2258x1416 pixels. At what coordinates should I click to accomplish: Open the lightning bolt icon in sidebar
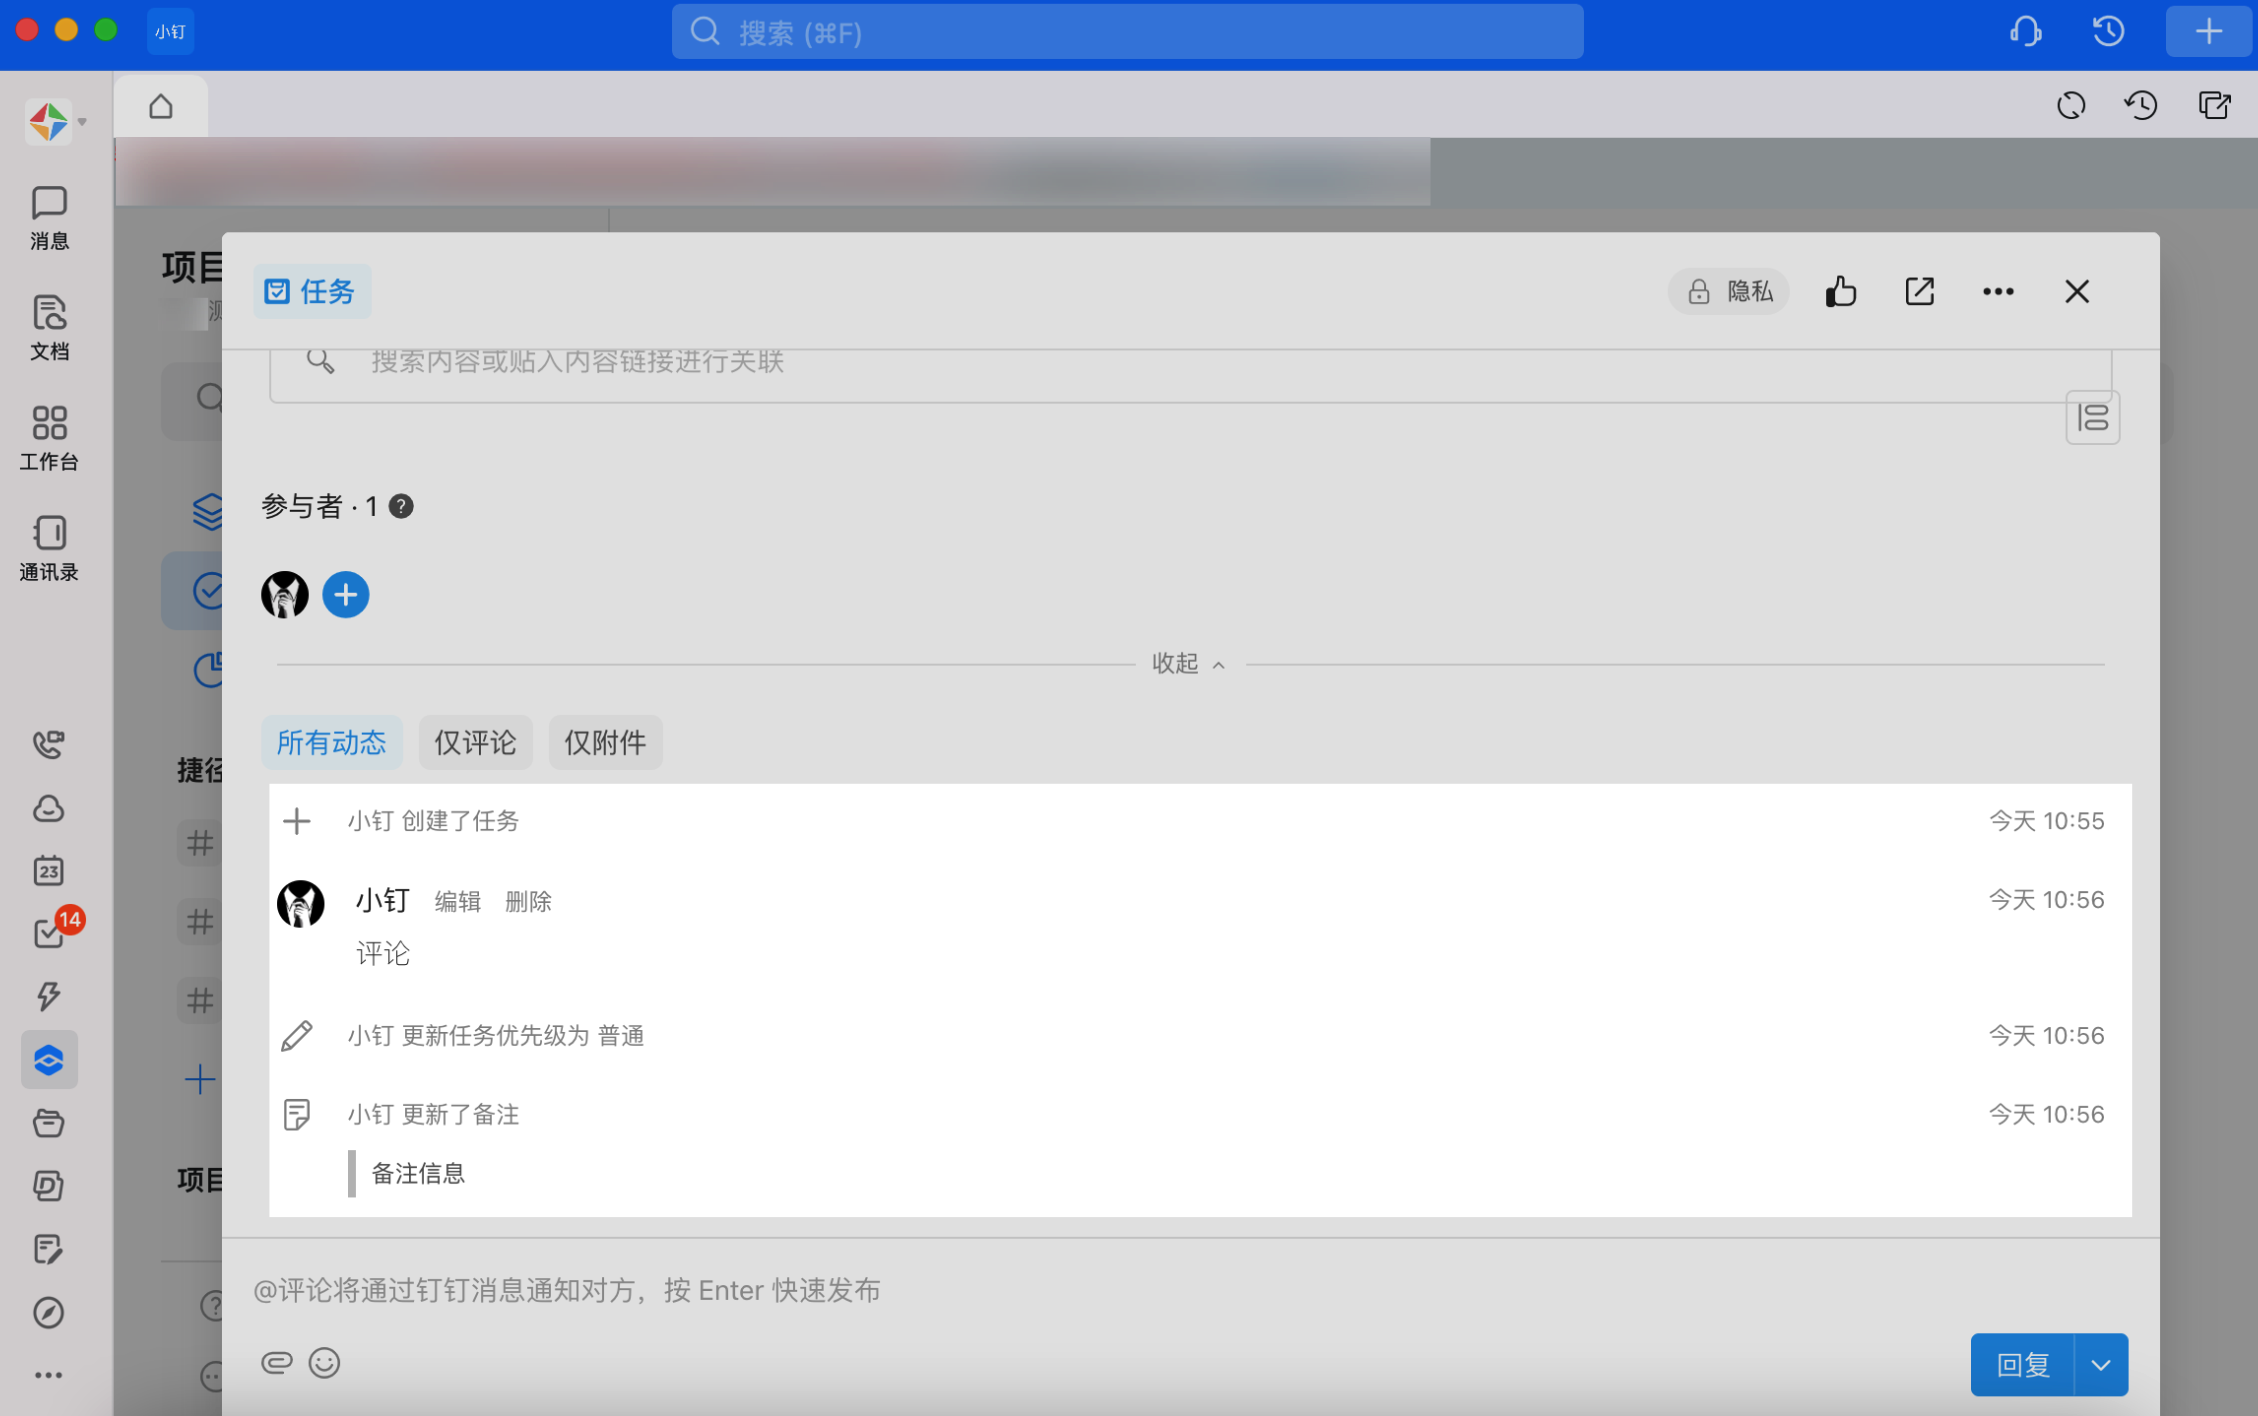[49, 995]
